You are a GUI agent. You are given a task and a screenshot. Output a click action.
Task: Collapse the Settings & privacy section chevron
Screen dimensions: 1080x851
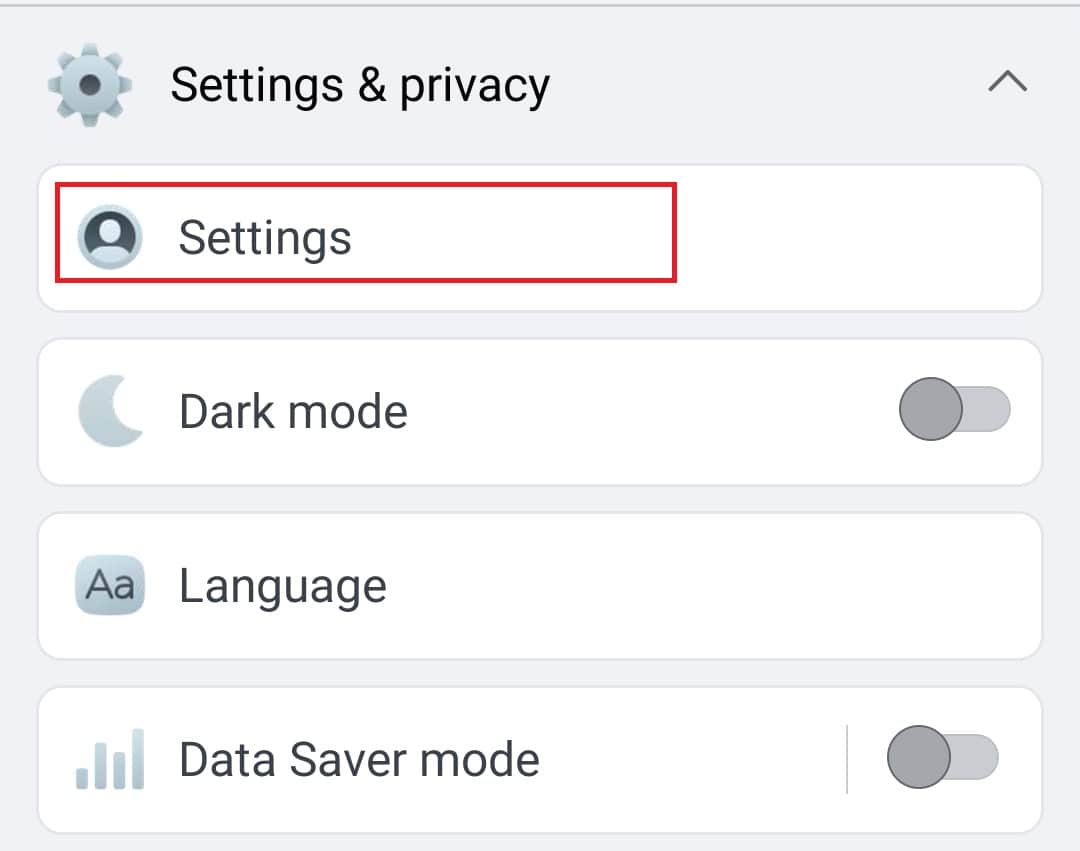[x=1007, y=82]
